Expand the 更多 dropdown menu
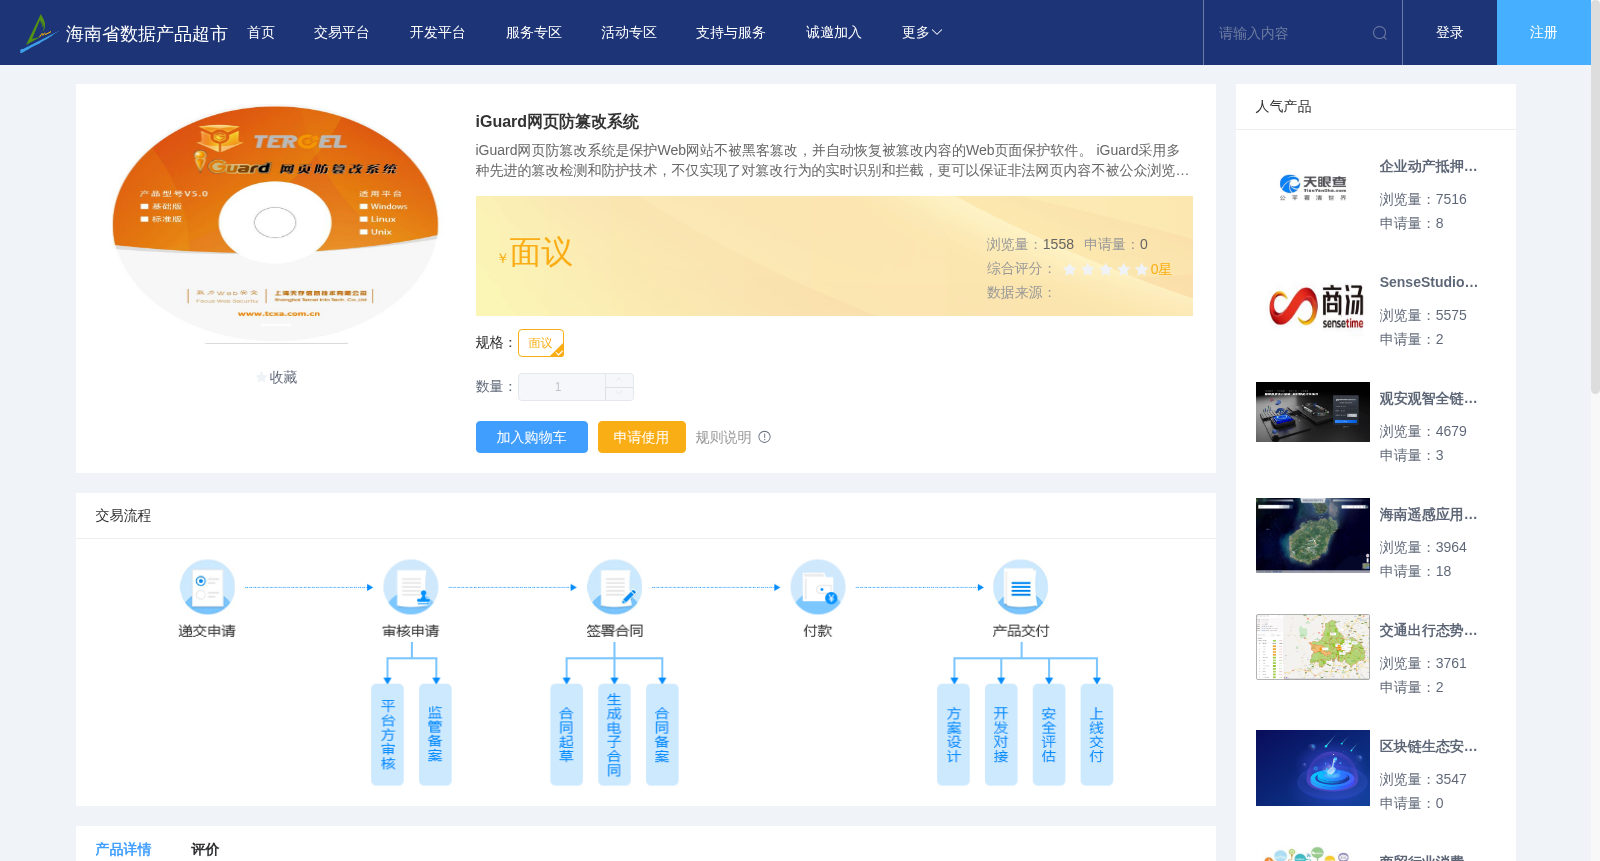 pyautogui.click(x=922, y=33)
